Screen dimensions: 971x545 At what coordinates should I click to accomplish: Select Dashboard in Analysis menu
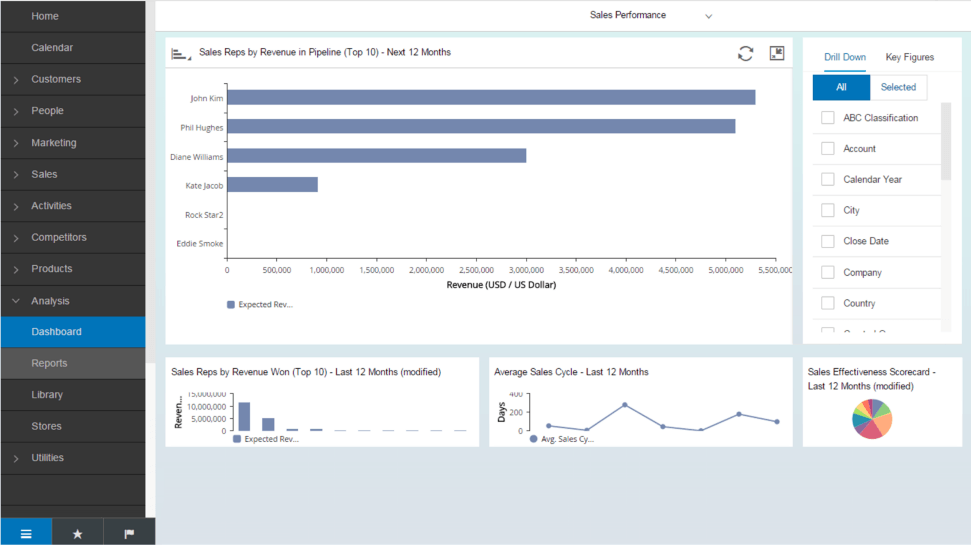(x=73, y=332)
